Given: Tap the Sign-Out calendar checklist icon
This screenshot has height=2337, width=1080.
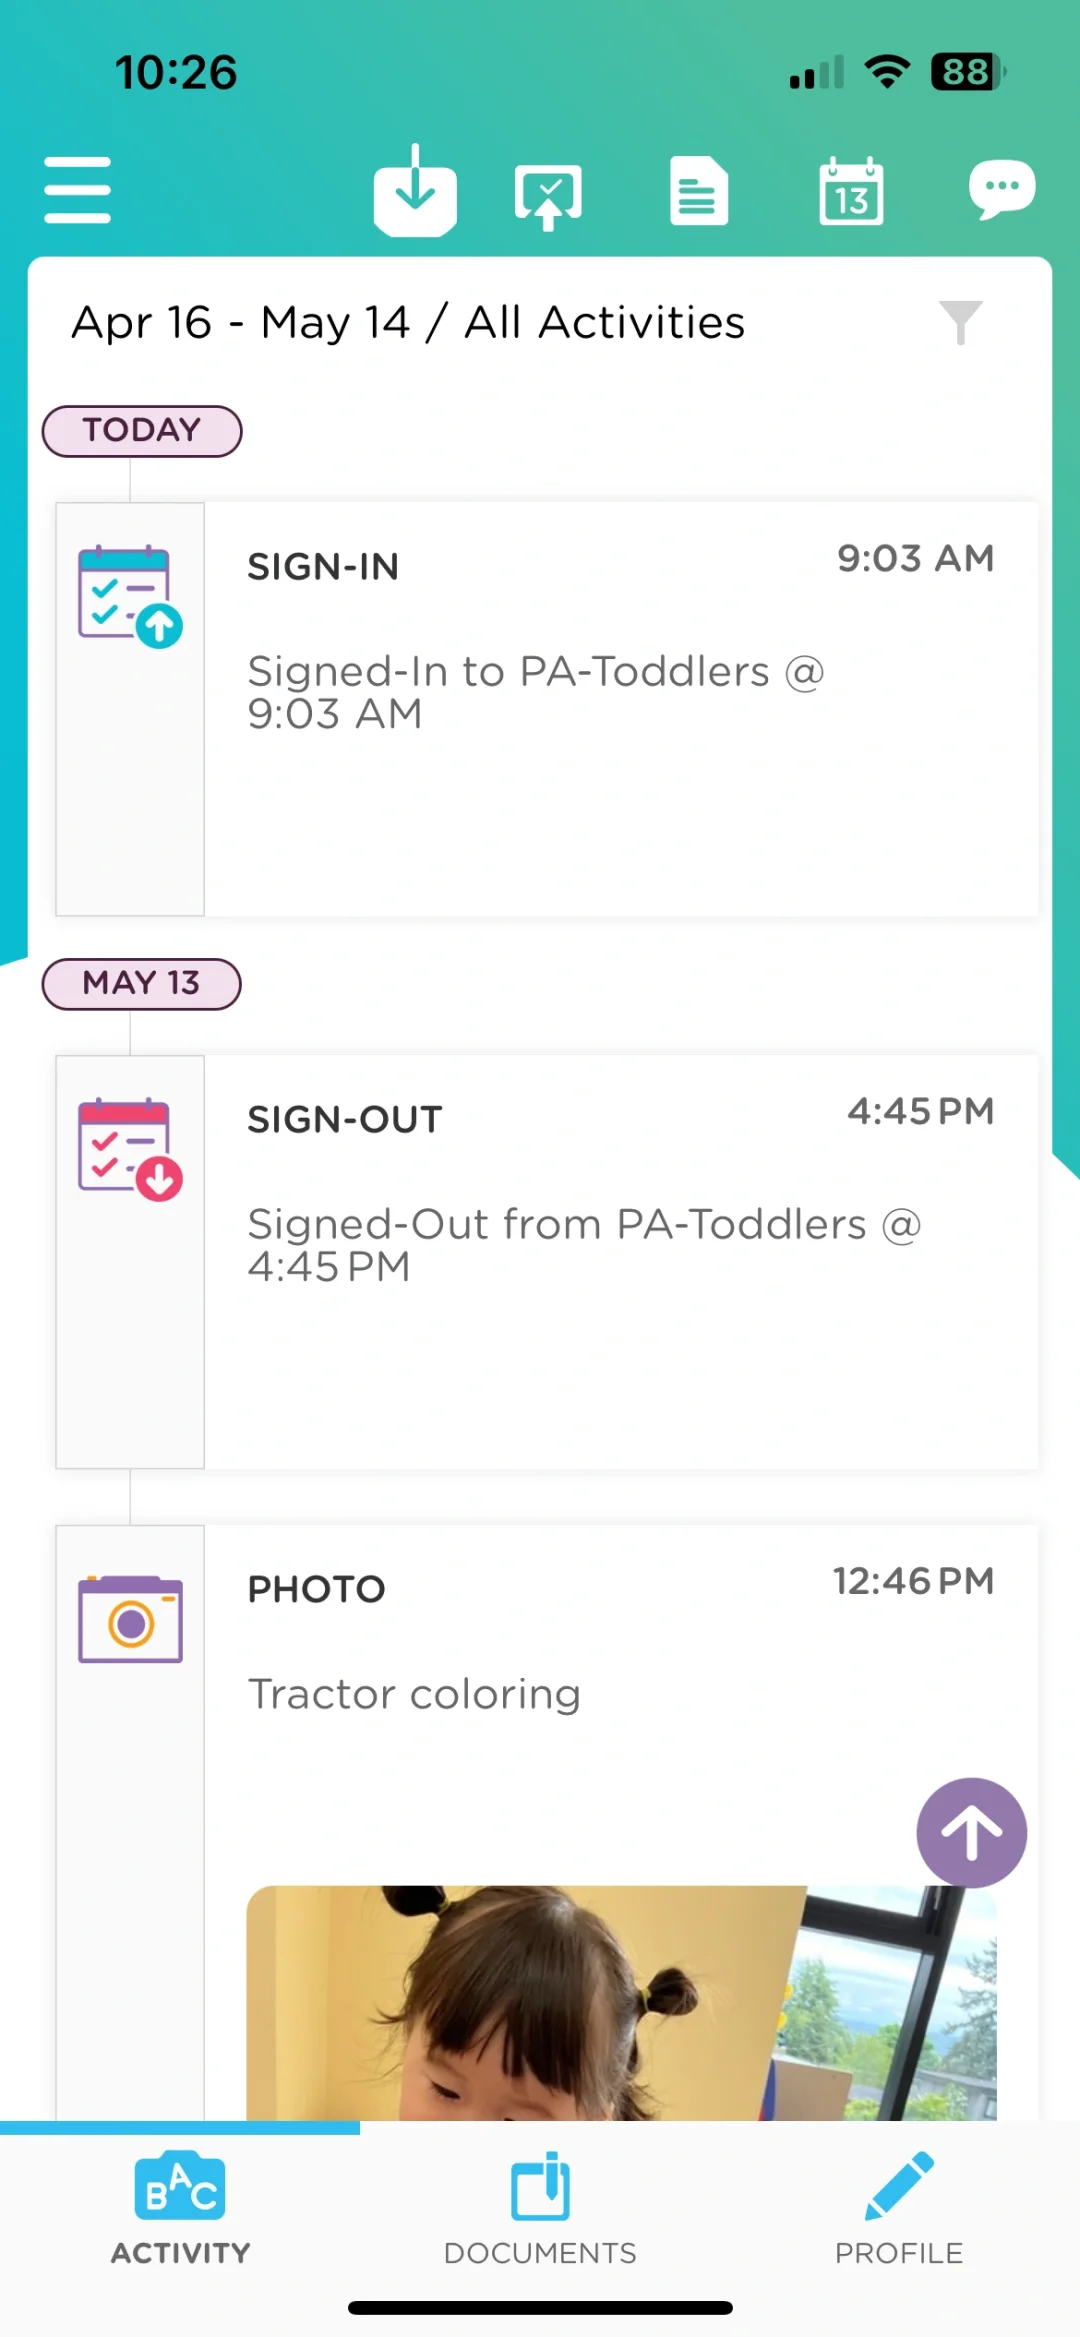Looking at the screenshot, I should 130,1149.
